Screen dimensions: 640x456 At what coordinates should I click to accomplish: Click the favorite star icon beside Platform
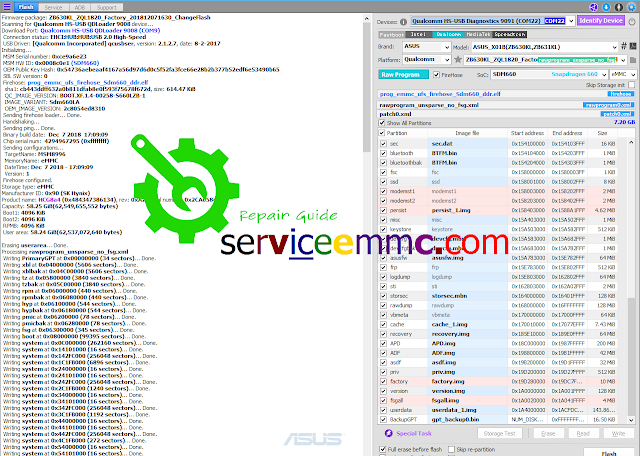pos(458,60)
